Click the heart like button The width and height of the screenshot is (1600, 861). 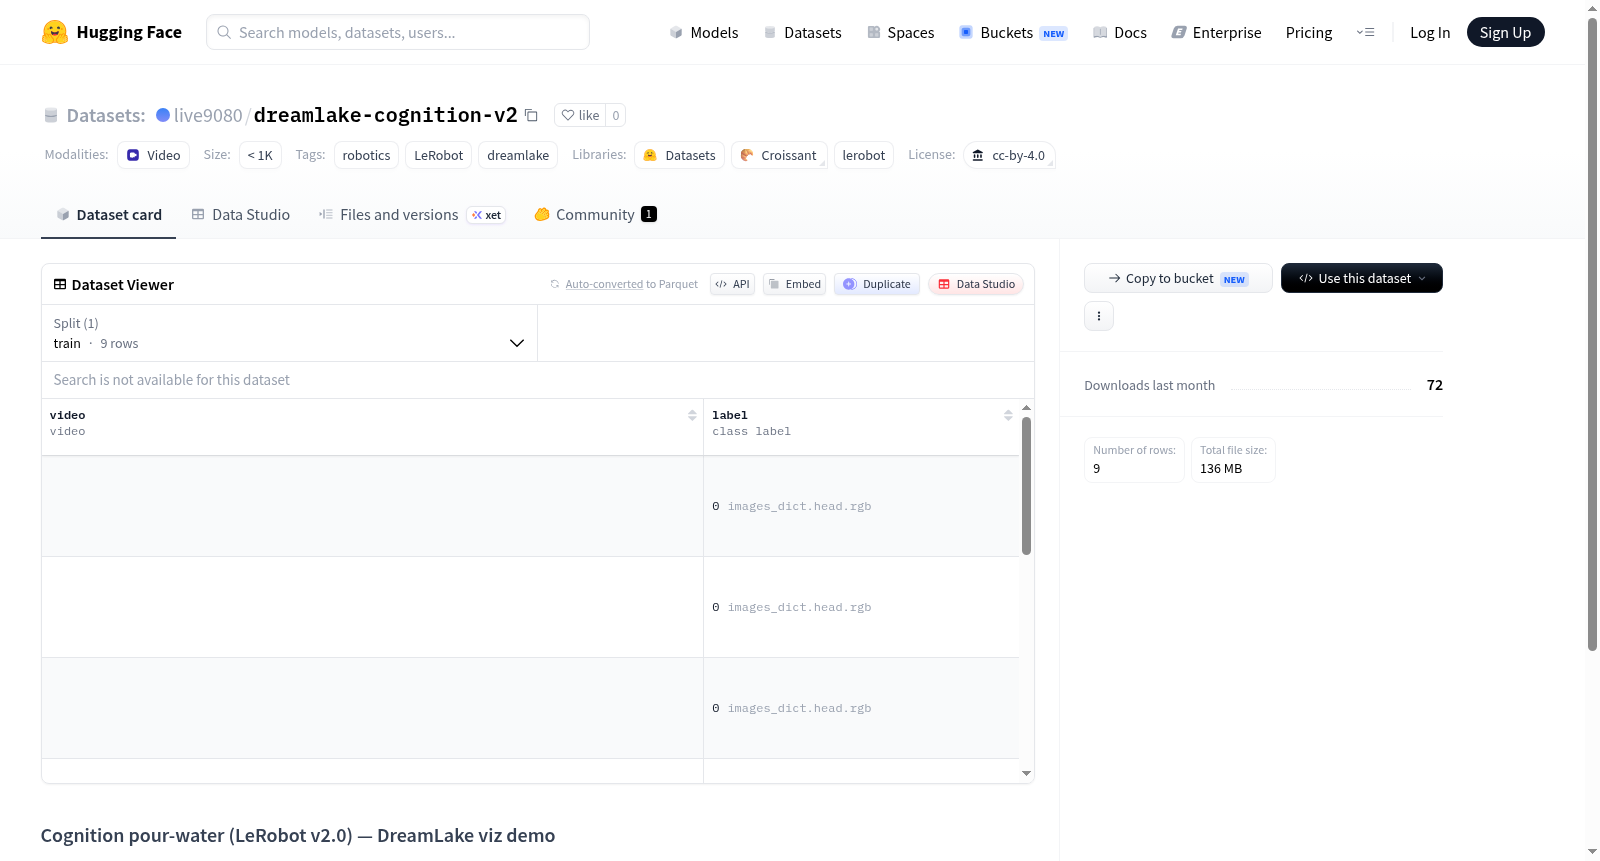(580, 115)
